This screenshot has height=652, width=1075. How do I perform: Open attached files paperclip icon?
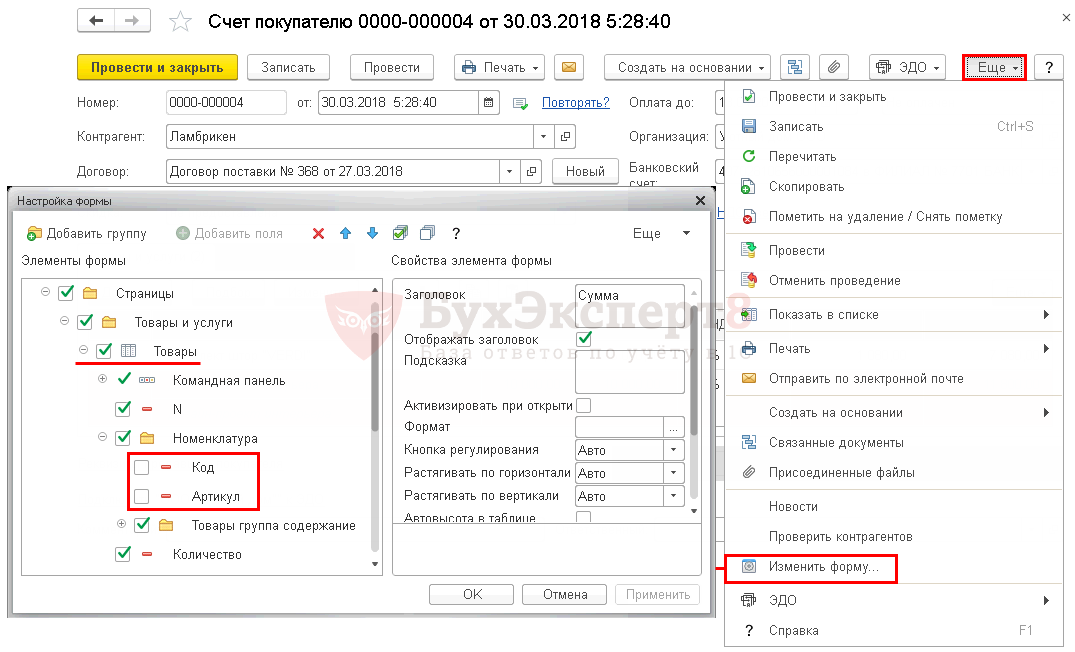(833, 67)
